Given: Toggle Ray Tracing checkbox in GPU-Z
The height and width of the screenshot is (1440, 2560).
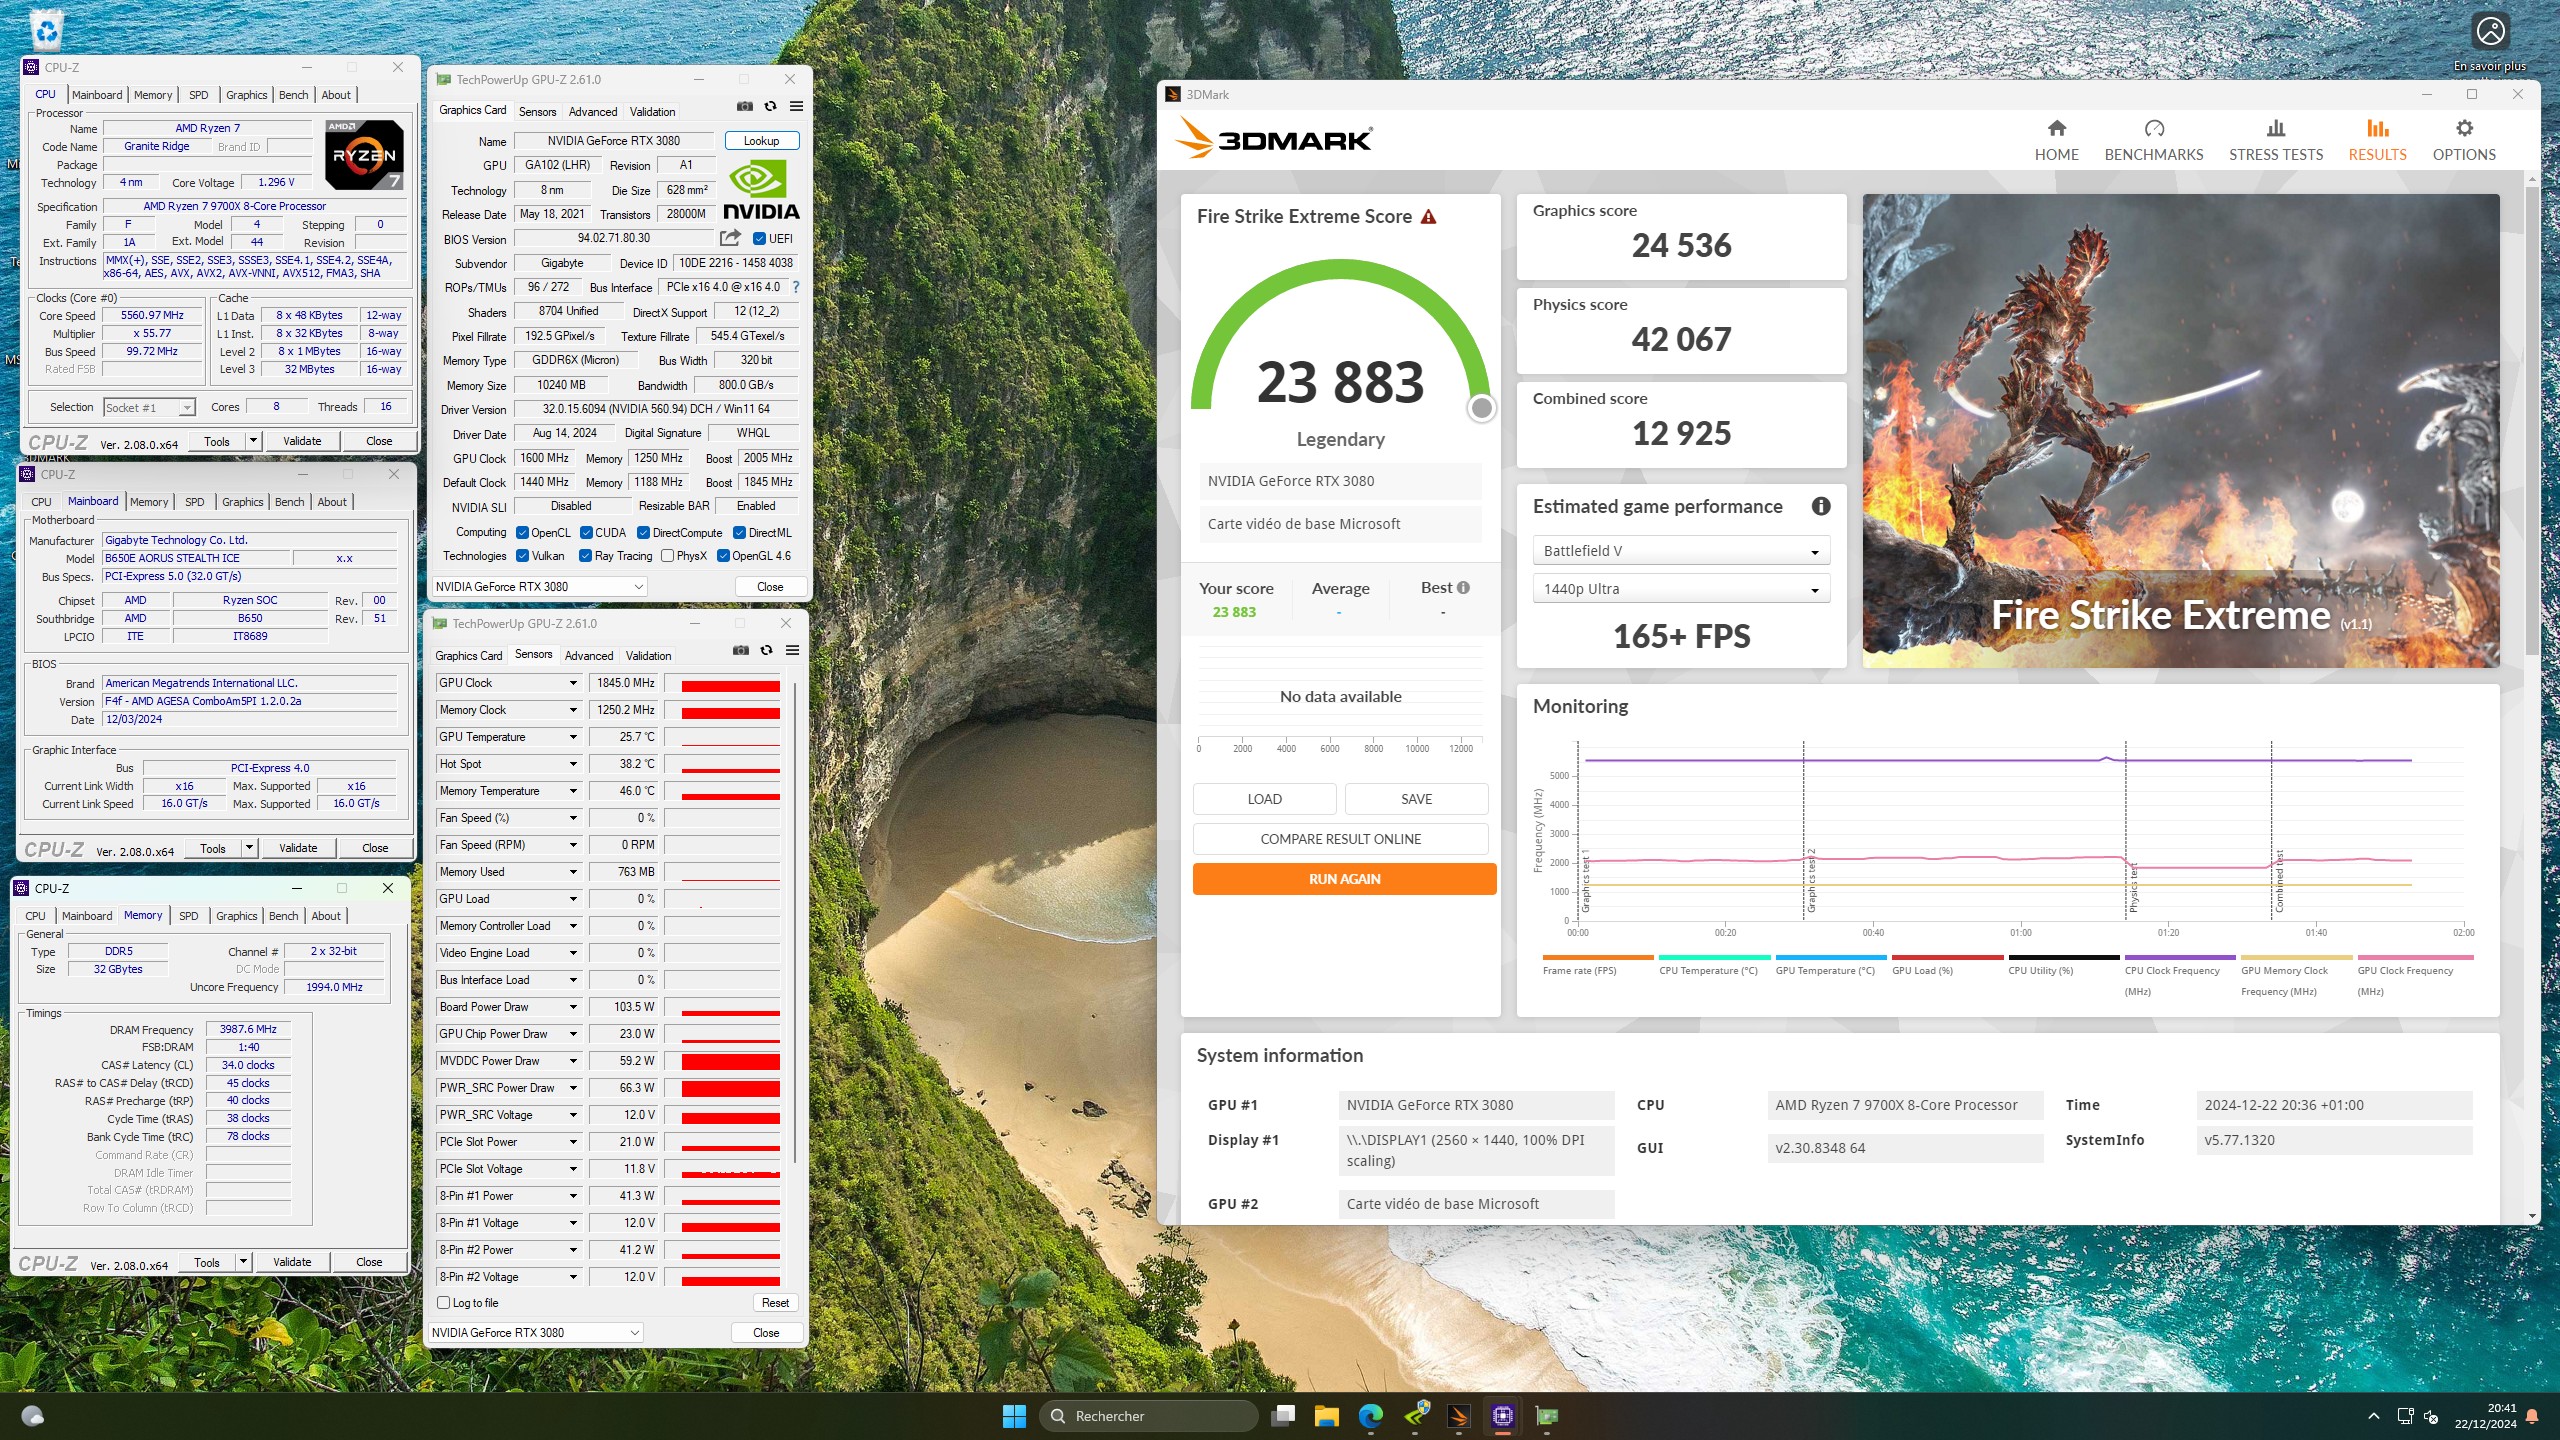Looking at the screenshot, I should [x=585, y=556].
